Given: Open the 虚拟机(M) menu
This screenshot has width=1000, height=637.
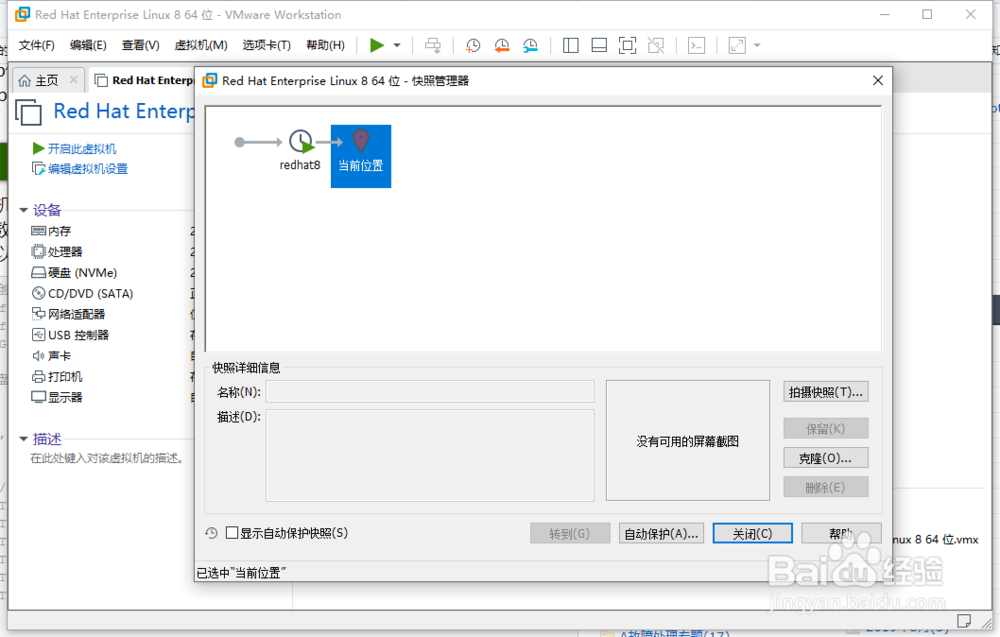Looking at the screenshot, I should 201,45.
